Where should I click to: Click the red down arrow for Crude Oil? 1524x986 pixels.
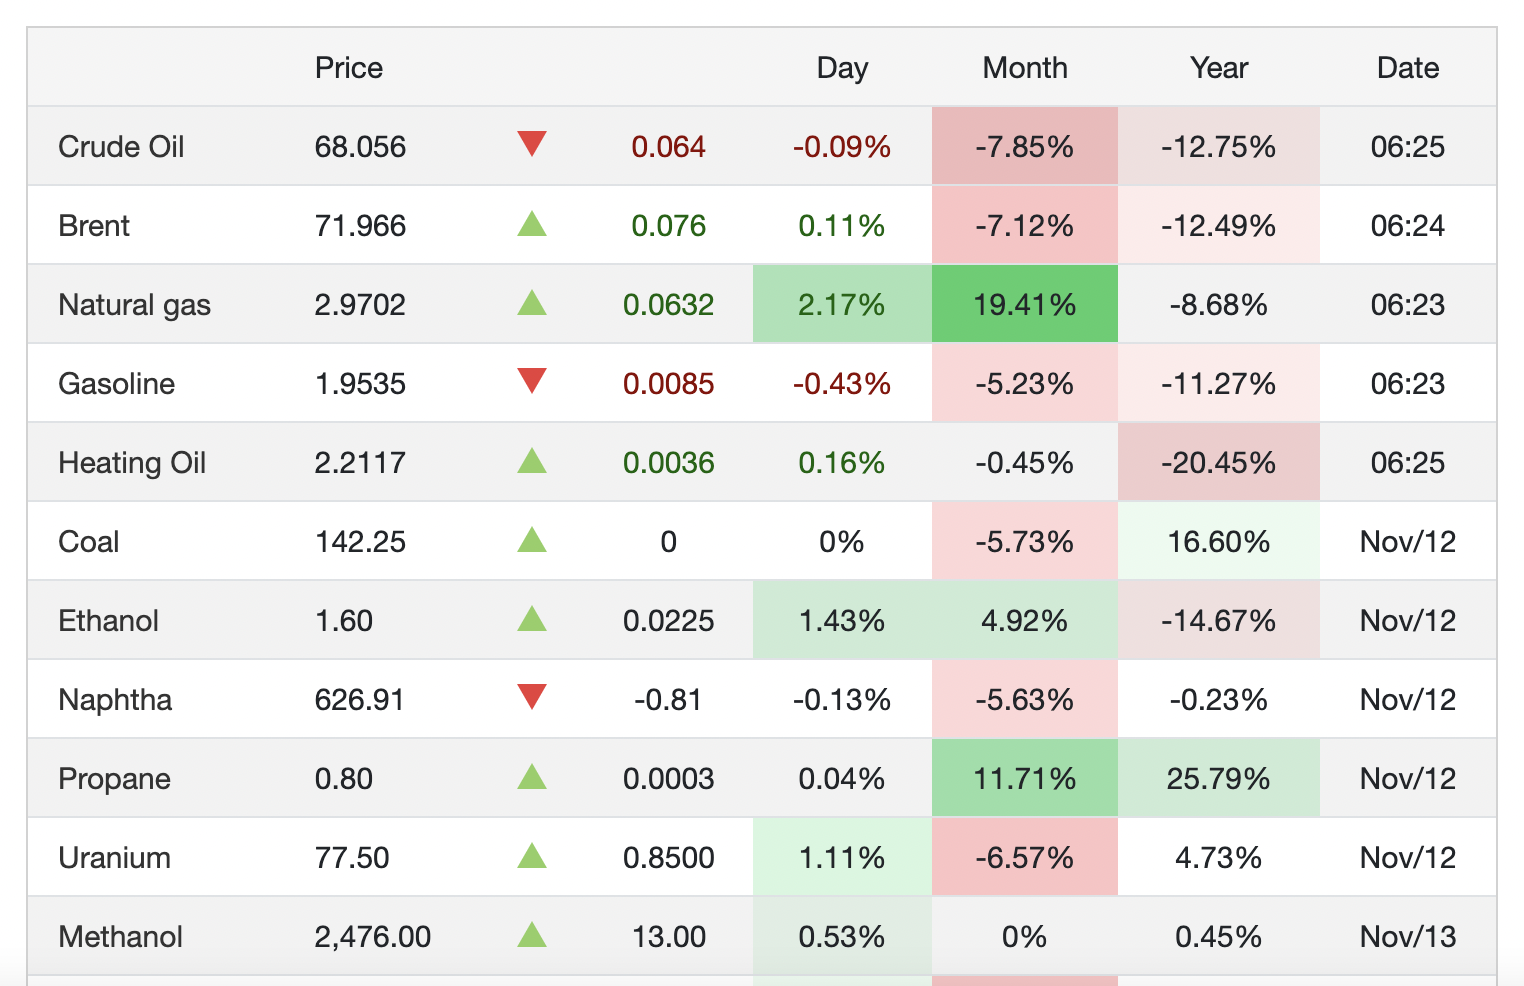(x=532, y=144)
